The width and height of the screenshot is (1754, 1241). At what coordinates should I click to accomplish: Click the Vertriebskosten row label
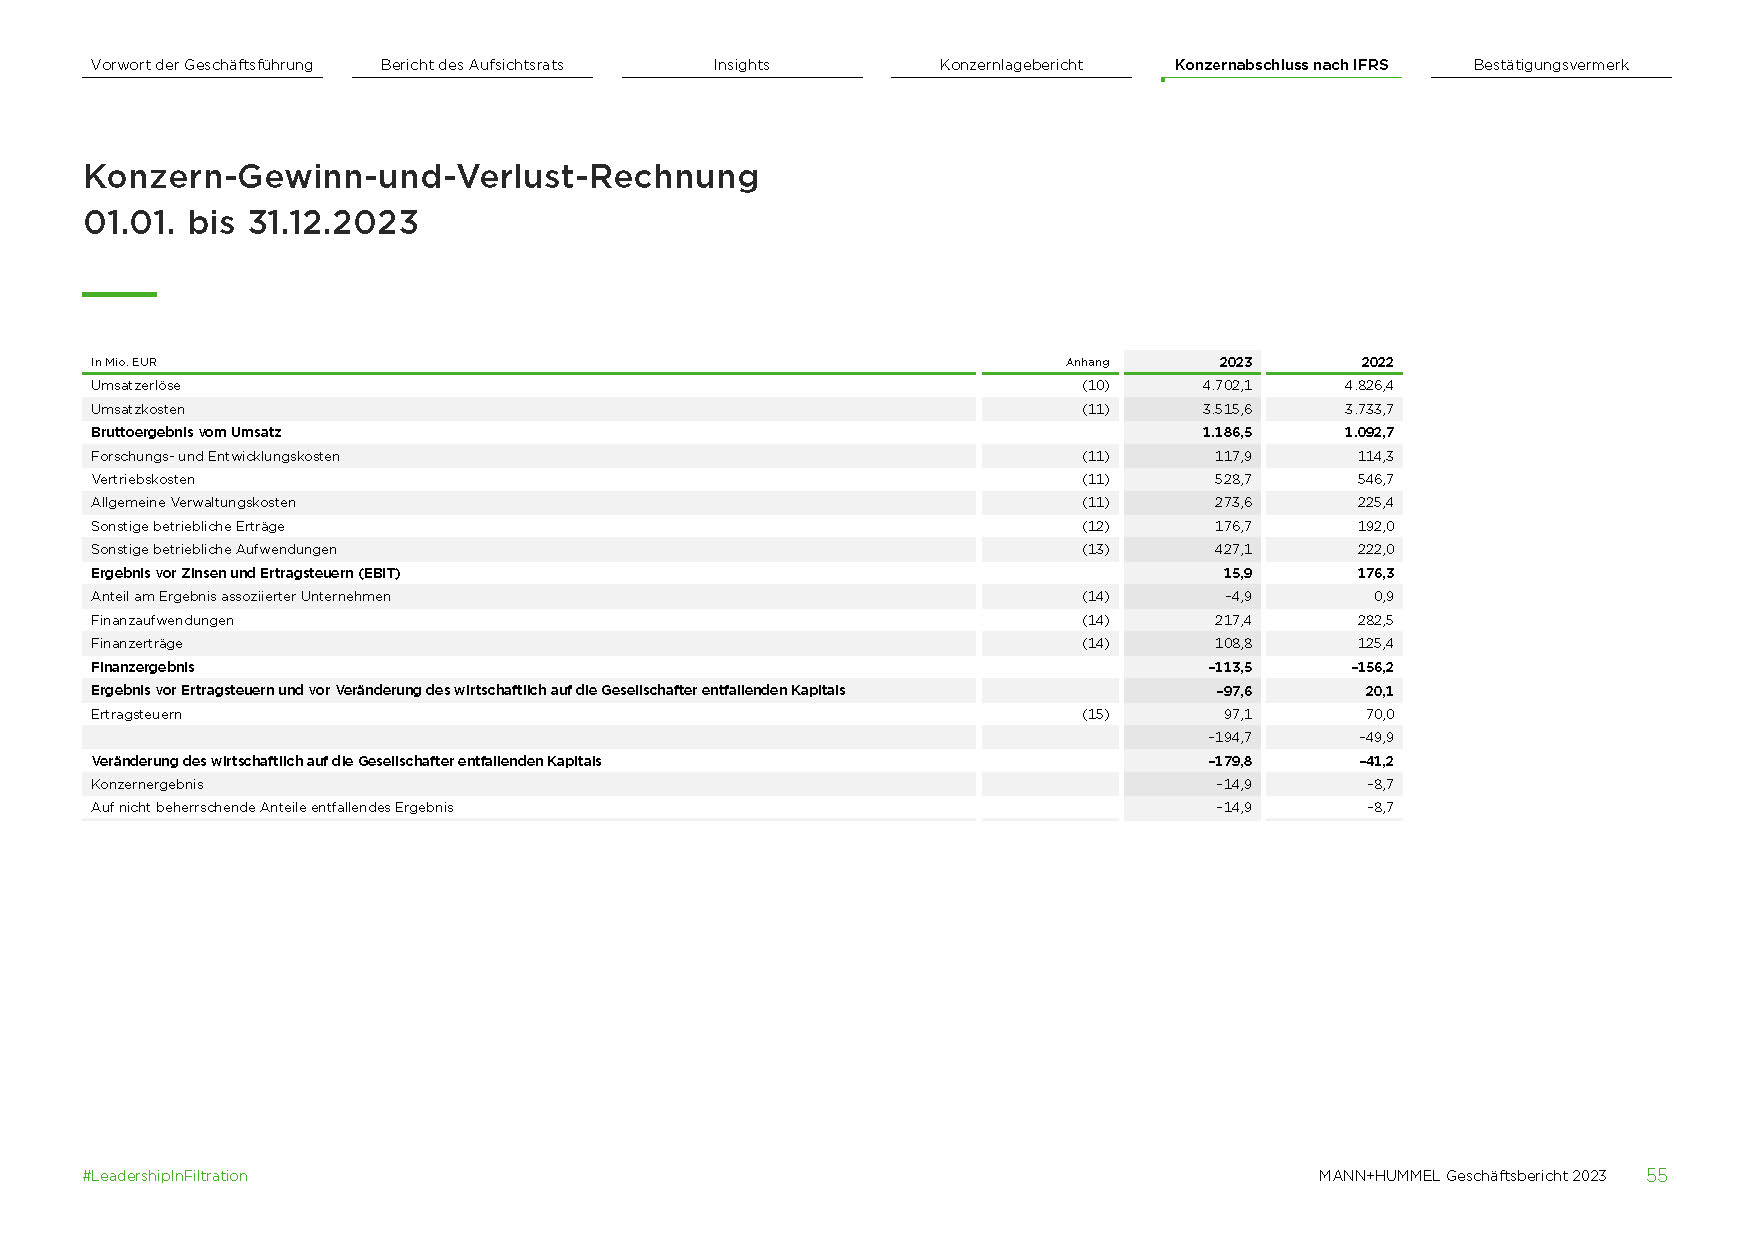point(143,479)
